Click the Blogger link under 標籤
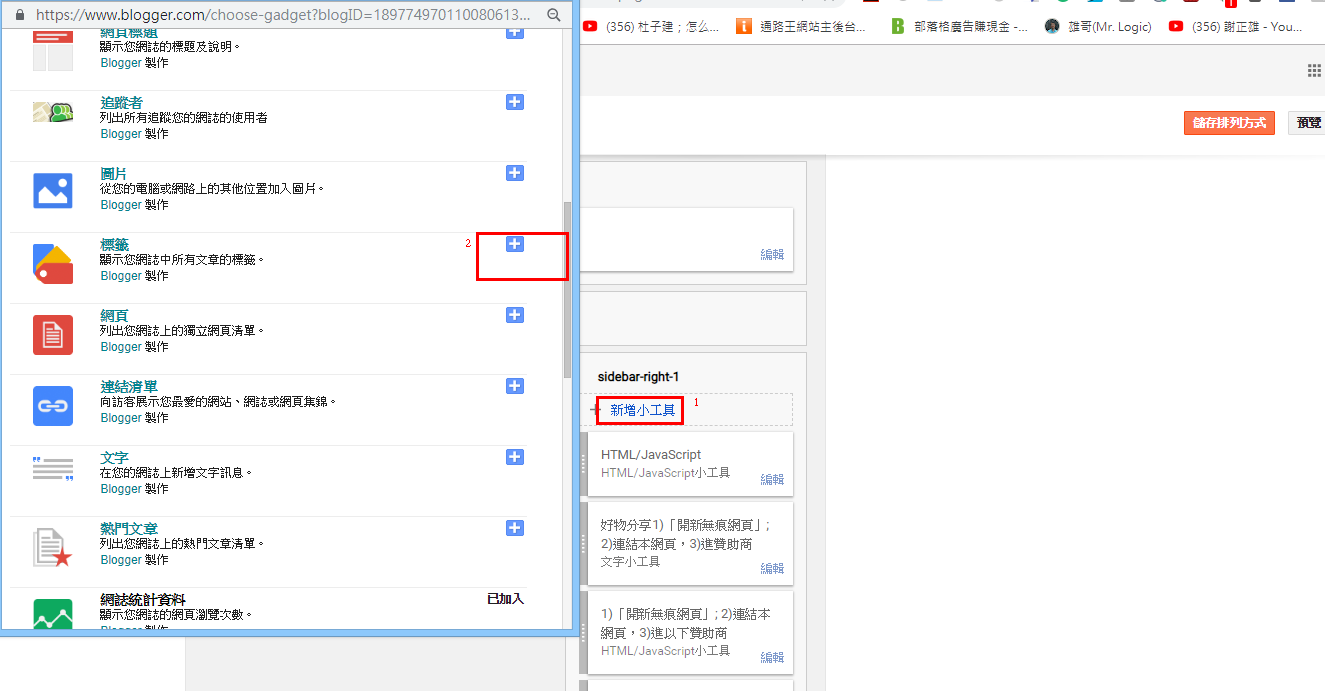Screen dimensions: 1325x691 click(121, 275)
